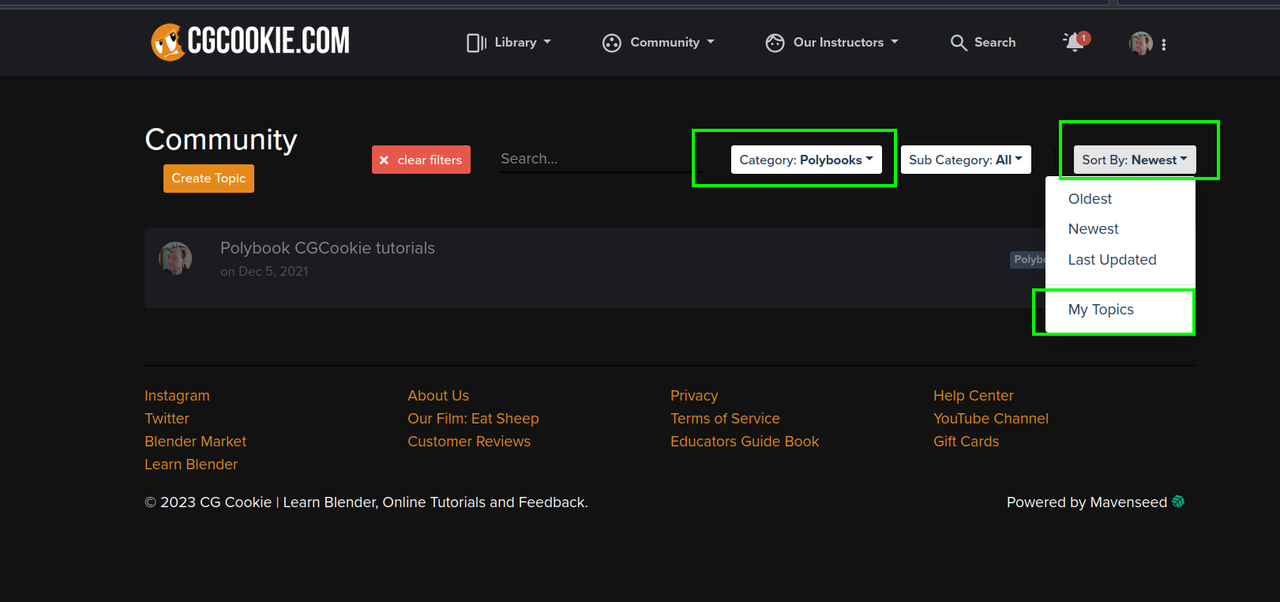The image size is (1280, 602).
Task: Open the Help Center link
Action: click(973, 395)
